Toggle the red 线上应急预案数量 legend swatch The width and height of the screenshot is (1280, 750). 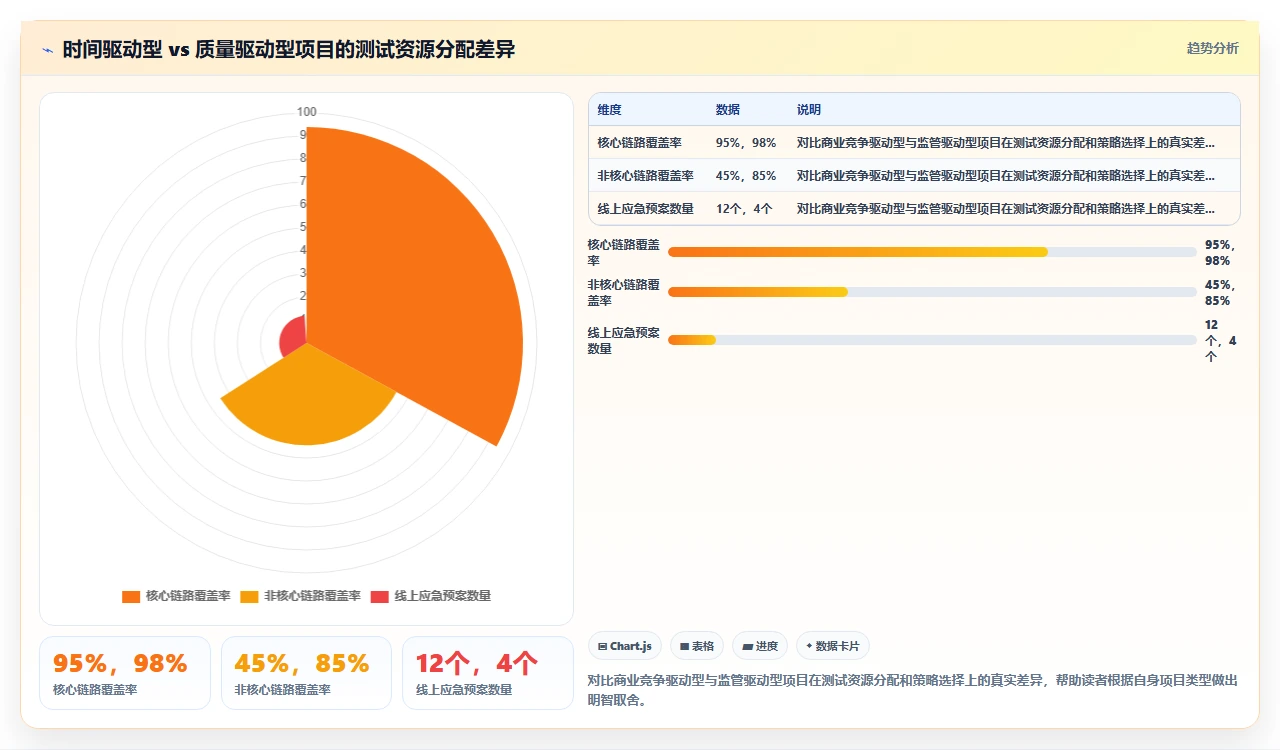tap(379, 596)
